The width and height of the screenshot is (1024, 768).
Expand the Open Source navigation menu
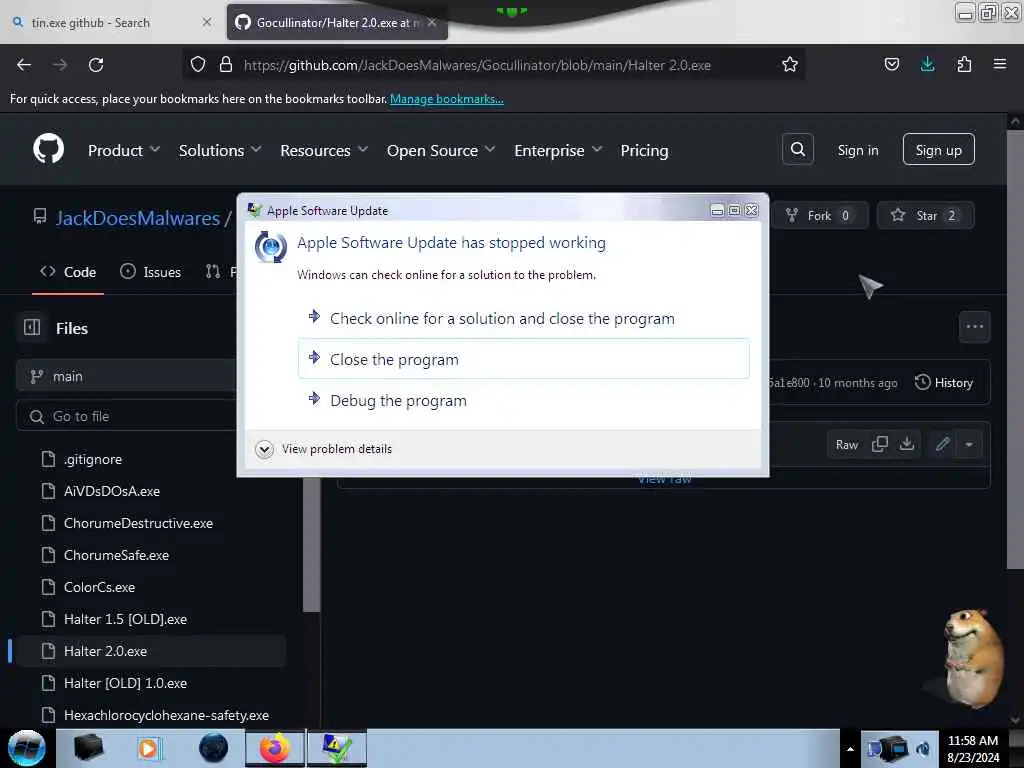[441, 151]
